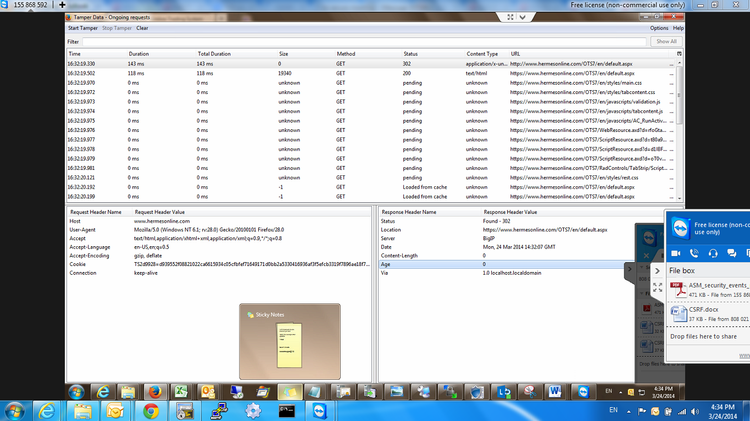Click the TeamViewer headset voice icon
750x421 pixels.
point(713,253)
